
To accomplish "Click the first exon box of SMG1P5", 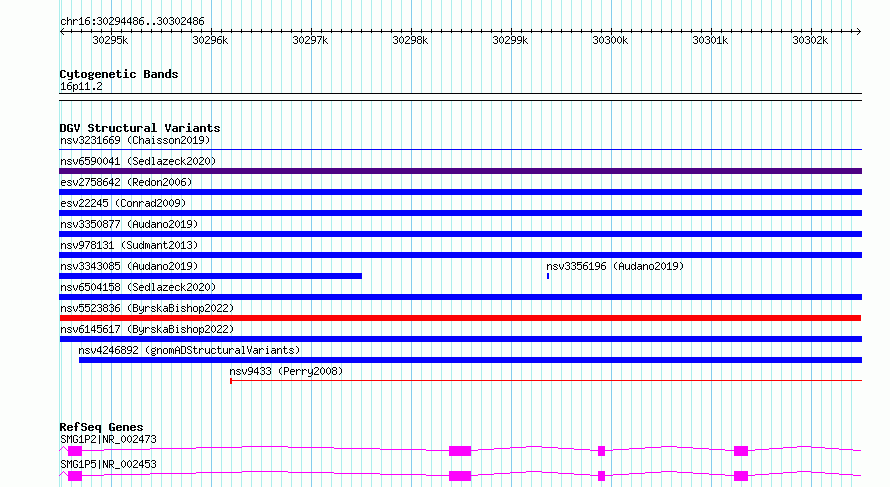I will (x=75, y=476).
